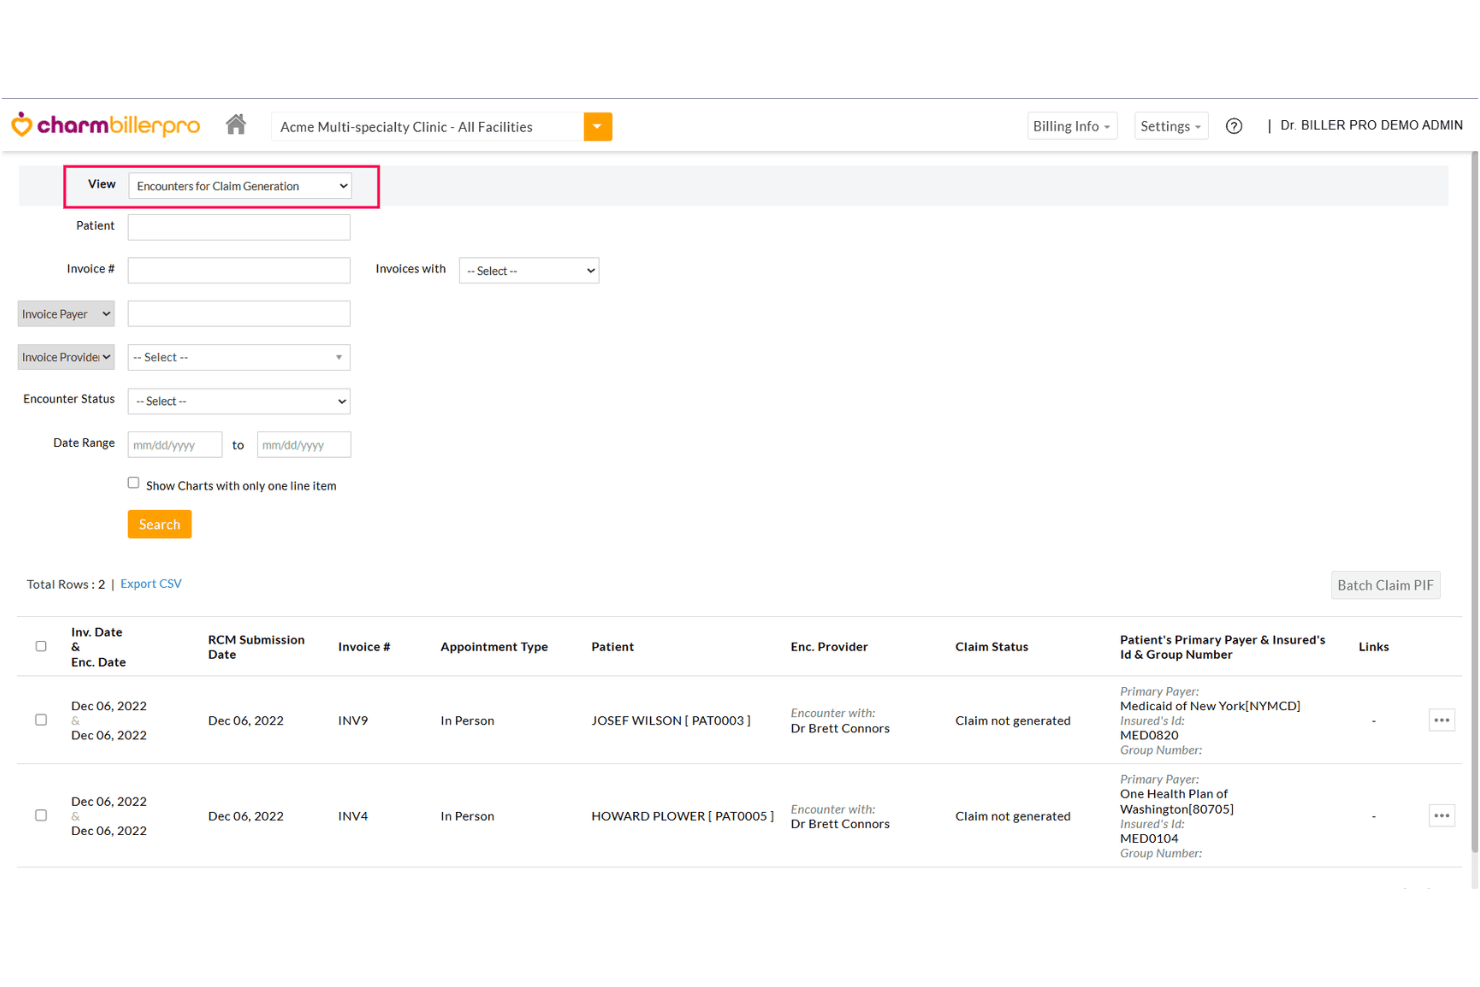Click insured ID MED0104
This screenshot has height=987, width=1480.
pyautogui.click(x=1149, y=839)
